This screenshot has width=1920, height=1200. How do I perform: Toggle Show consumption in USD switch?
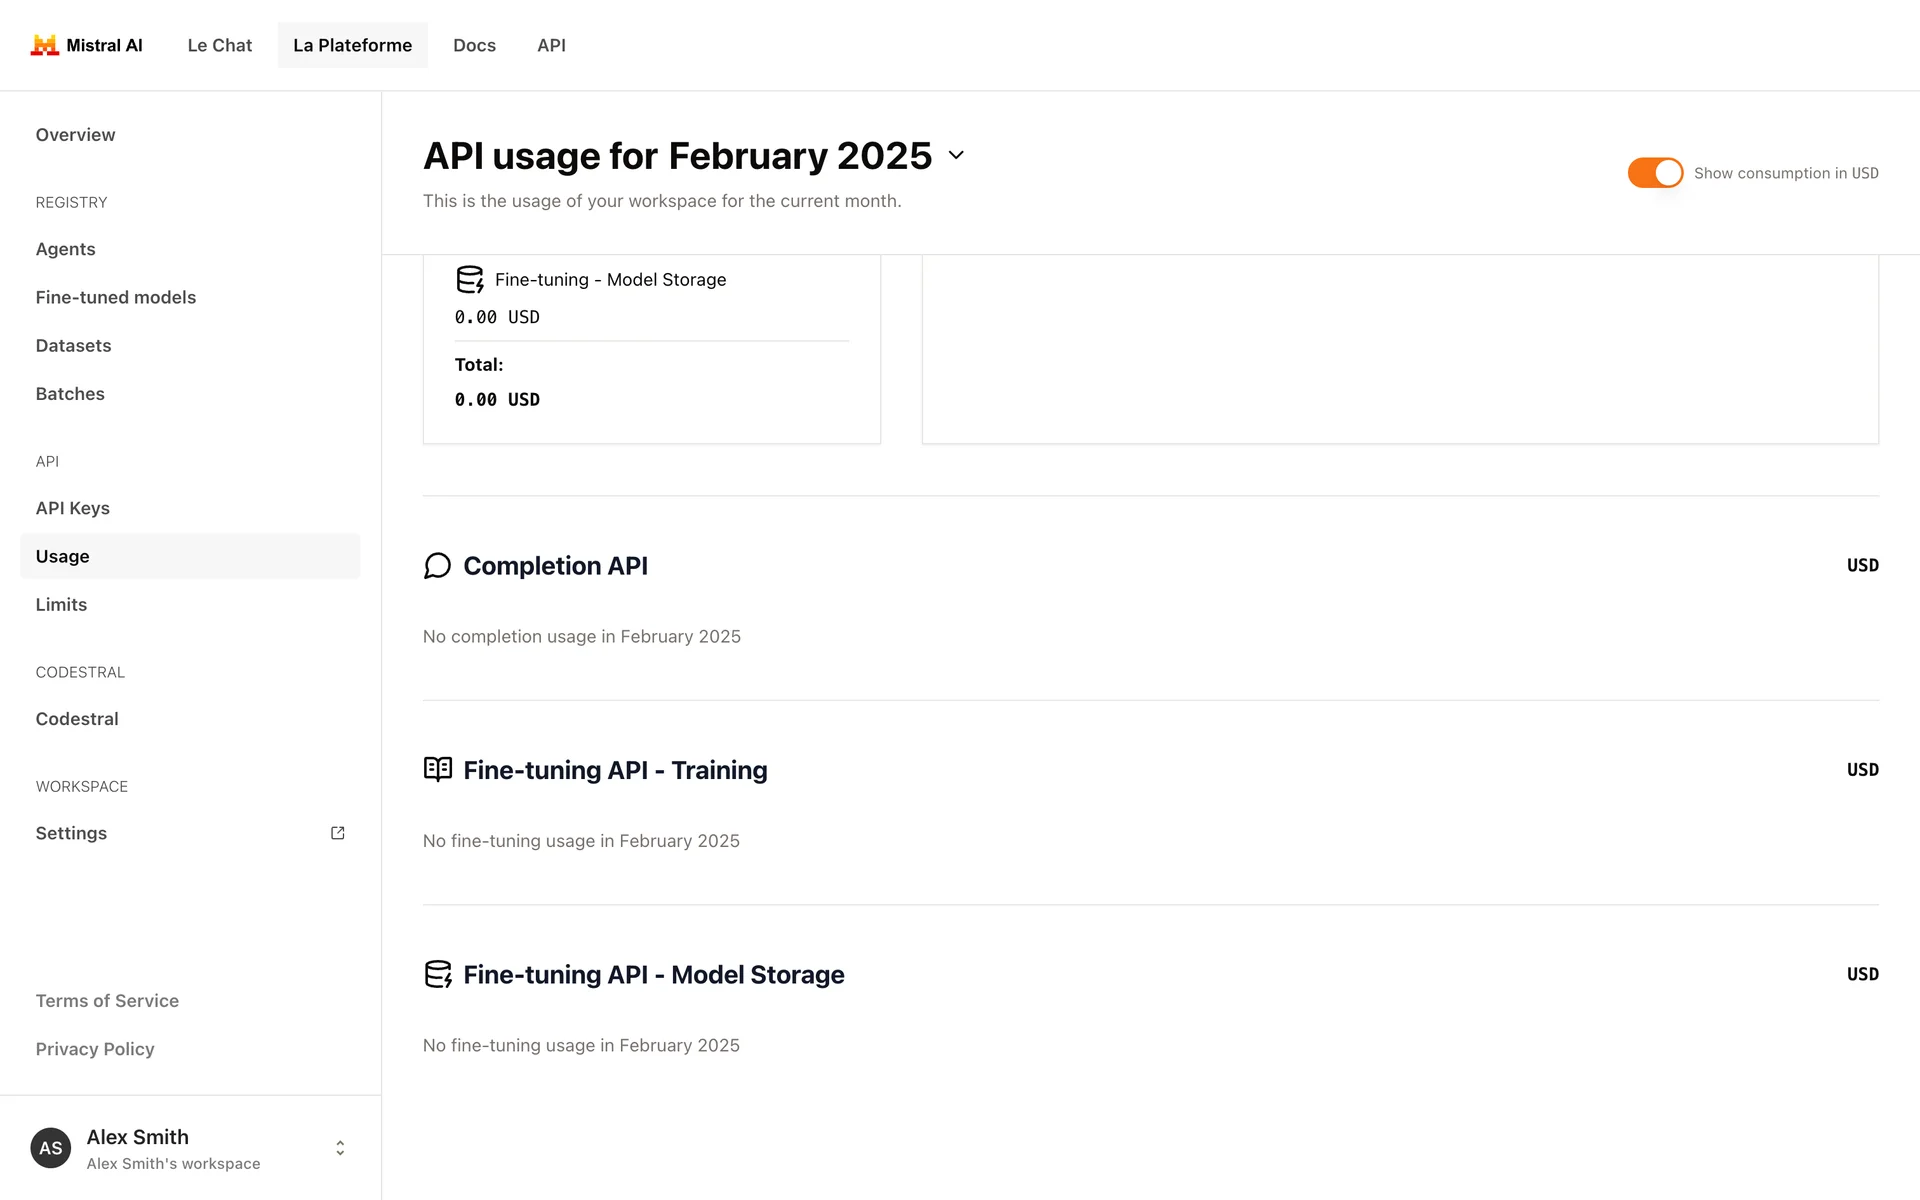point(1655,173)
